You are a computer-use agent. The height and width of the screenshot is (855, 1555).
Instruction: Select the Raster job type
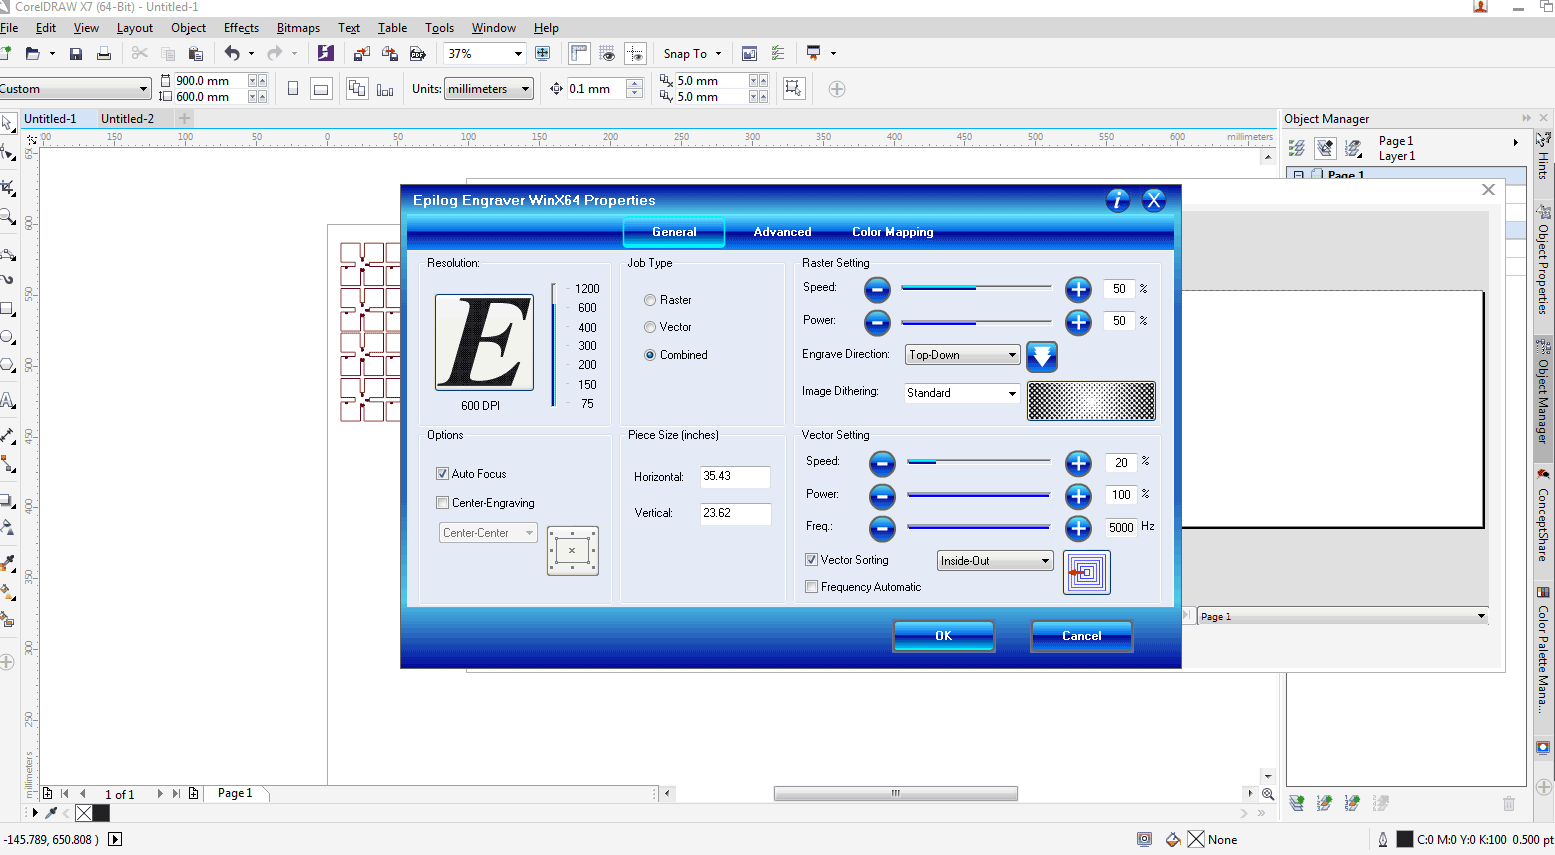[650, 300]
